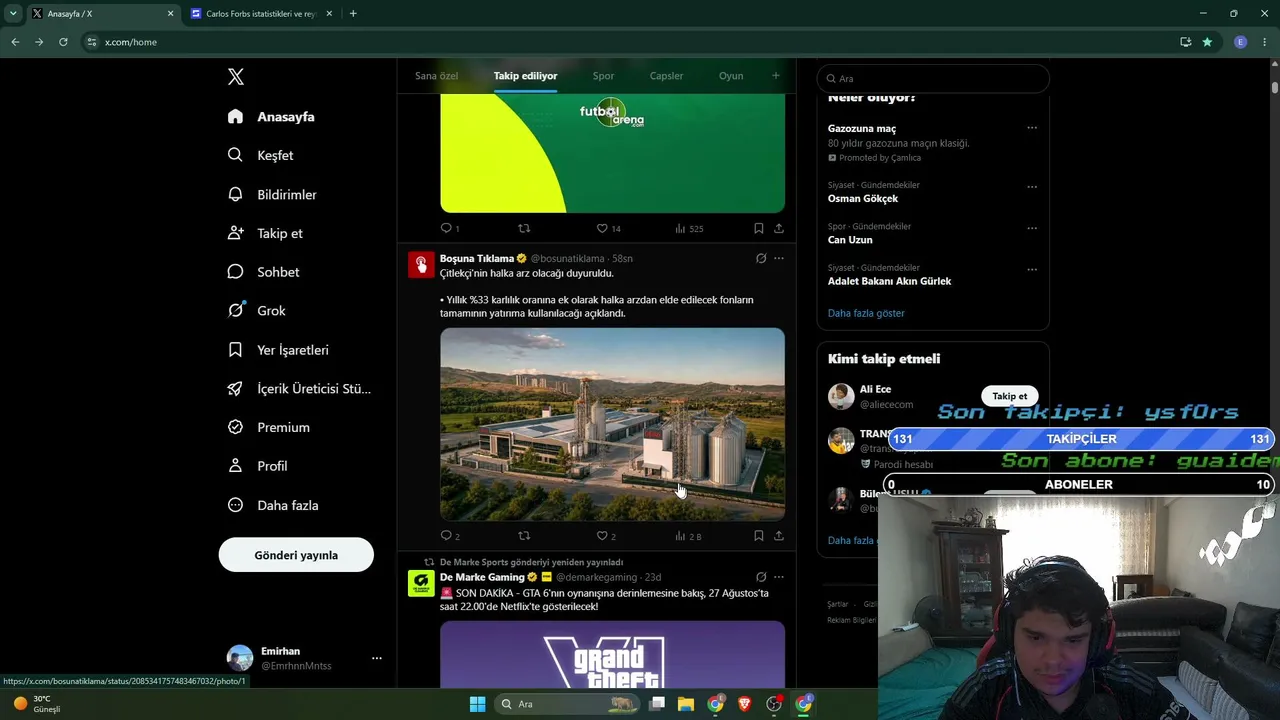
Task: Open Grok from sidebar
Action: coord(256,311)
